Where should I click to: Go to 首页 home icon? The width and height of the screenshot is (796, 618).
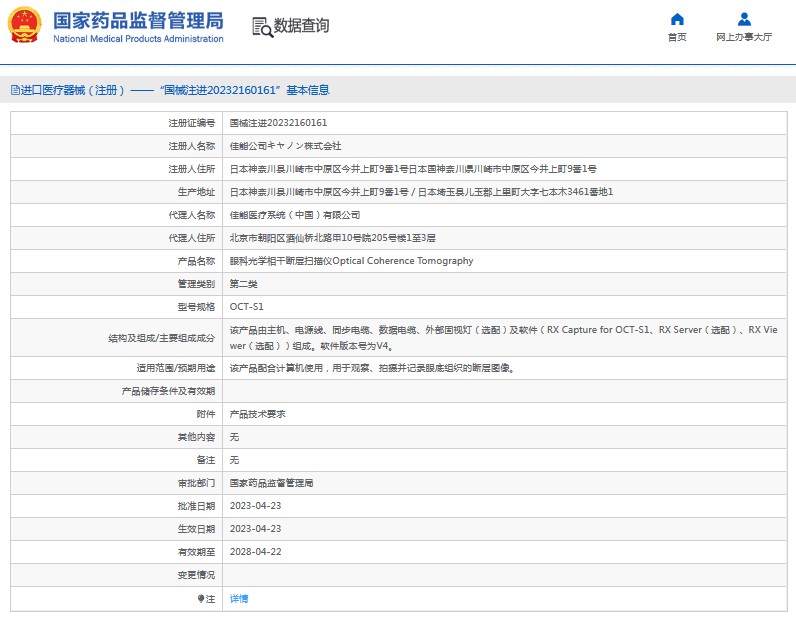point(677,19)
